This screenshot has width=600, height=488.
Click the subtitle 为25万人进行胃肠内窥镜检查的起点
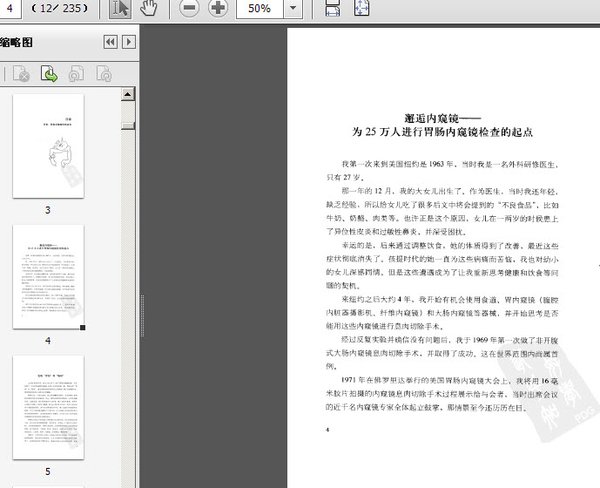pos(442,132)
